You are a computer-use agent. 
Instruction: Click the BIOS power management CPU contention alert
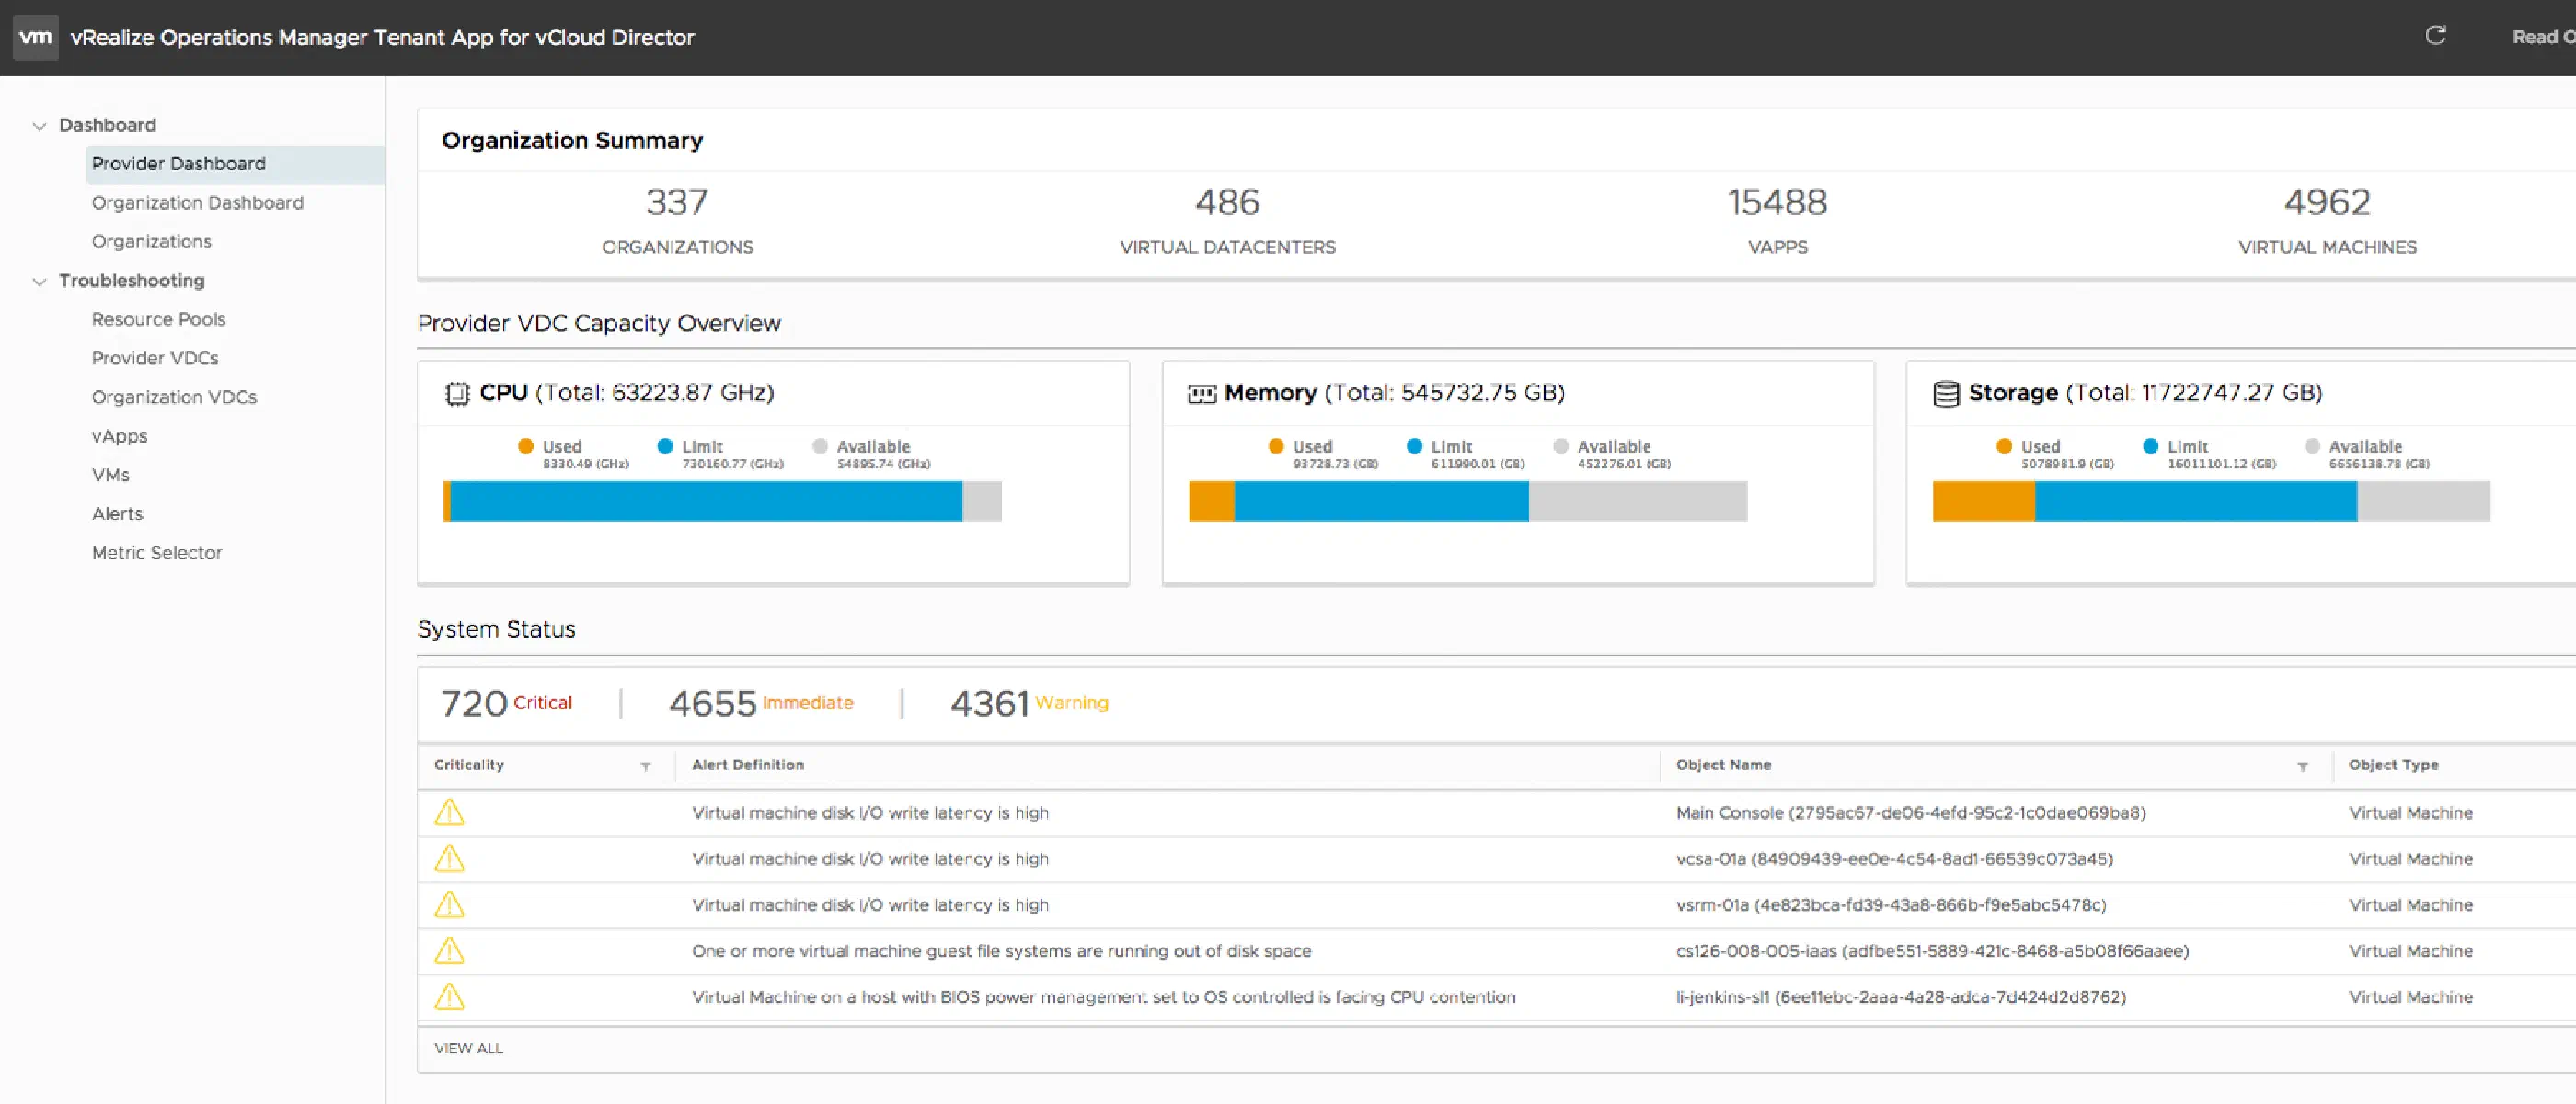point(1103,997)
